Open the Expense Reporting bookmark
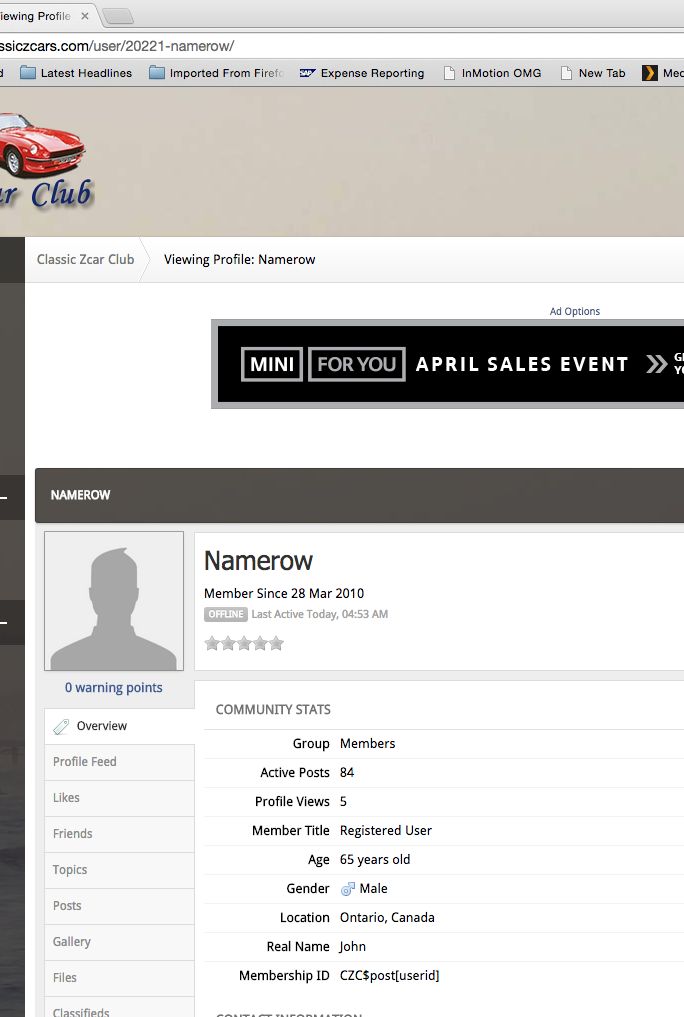 (362, 73)
